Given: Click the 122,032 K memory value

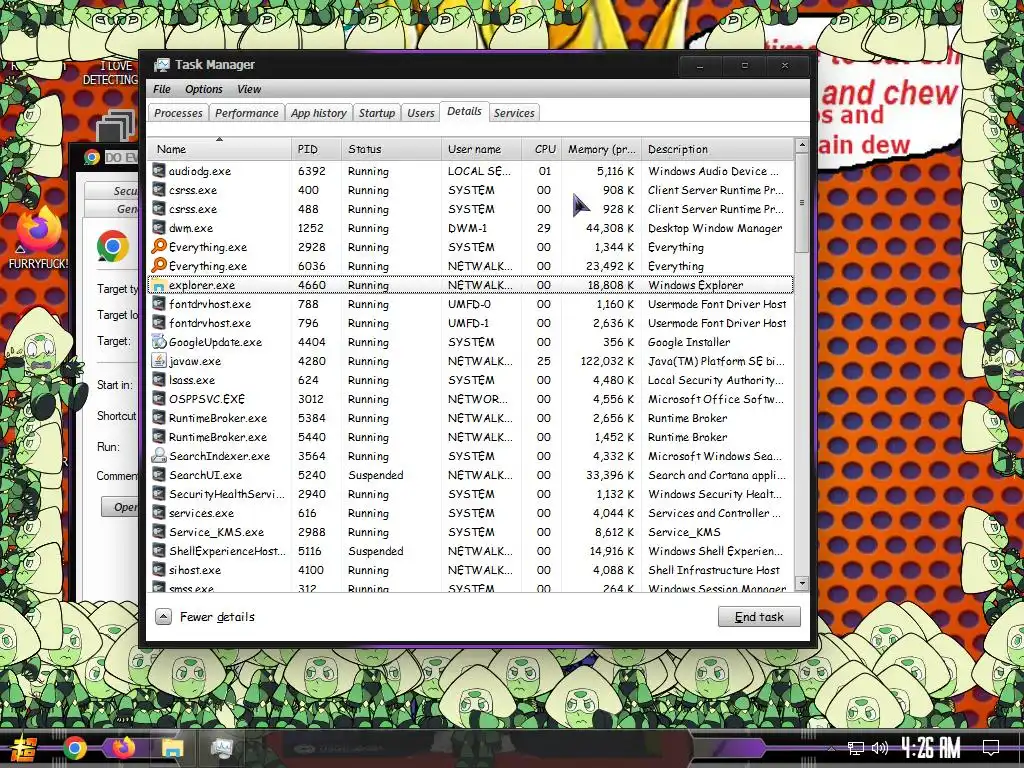Looking at the screenshot, I should point(607,361).
